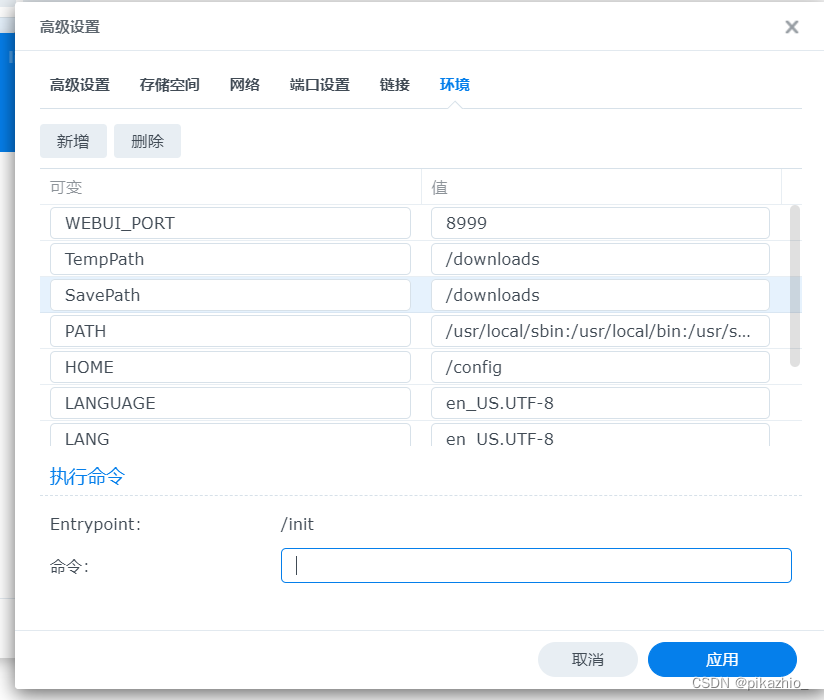Edit the TempPath variable name field

tap(230, 259)
